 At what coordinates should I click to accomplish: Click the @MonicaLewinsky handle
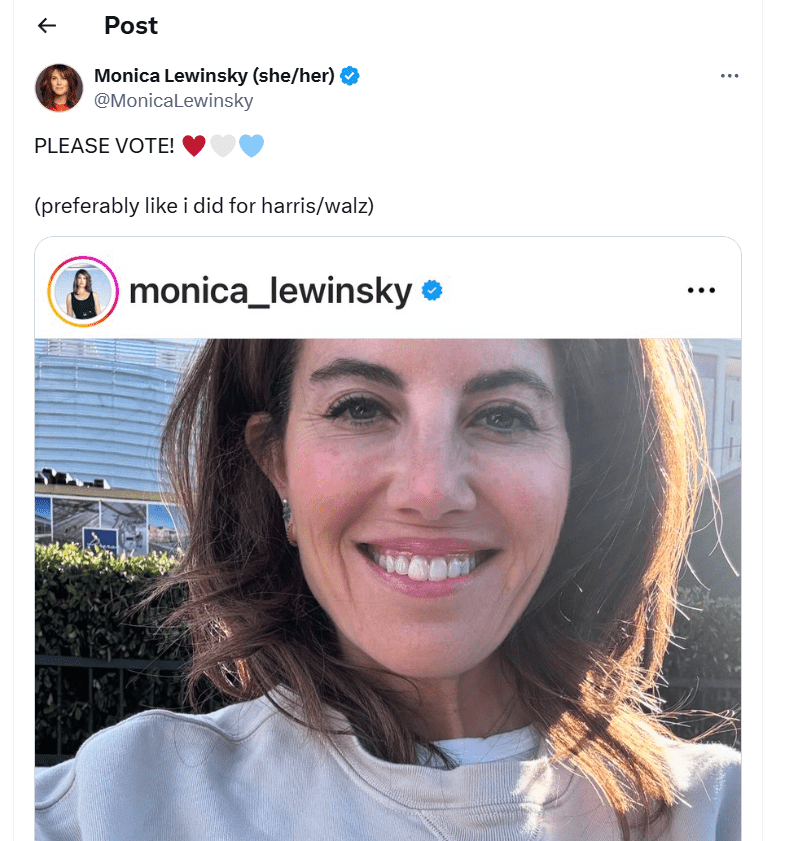tap(173, 101)
